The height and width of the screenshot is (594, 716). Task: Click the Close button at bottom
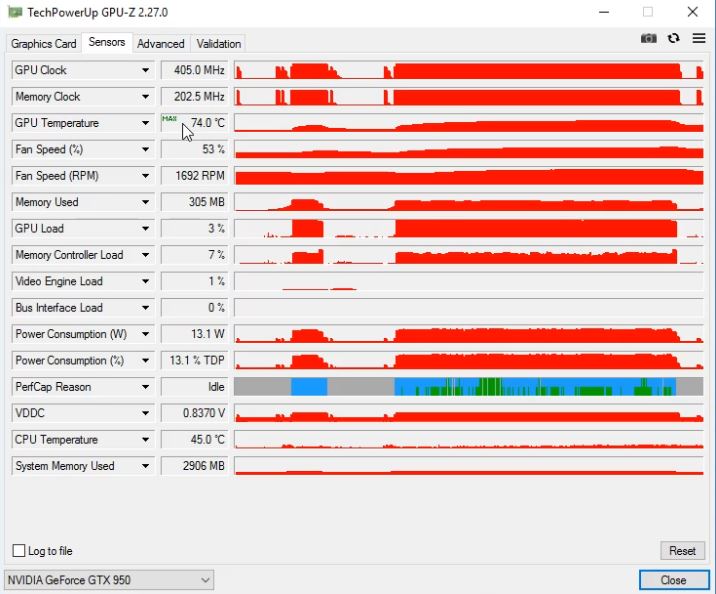[674, 580]
